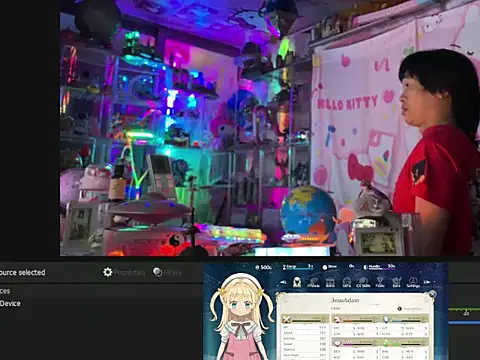Click the 'source selected' status text
480x360 pixels.
23,272
